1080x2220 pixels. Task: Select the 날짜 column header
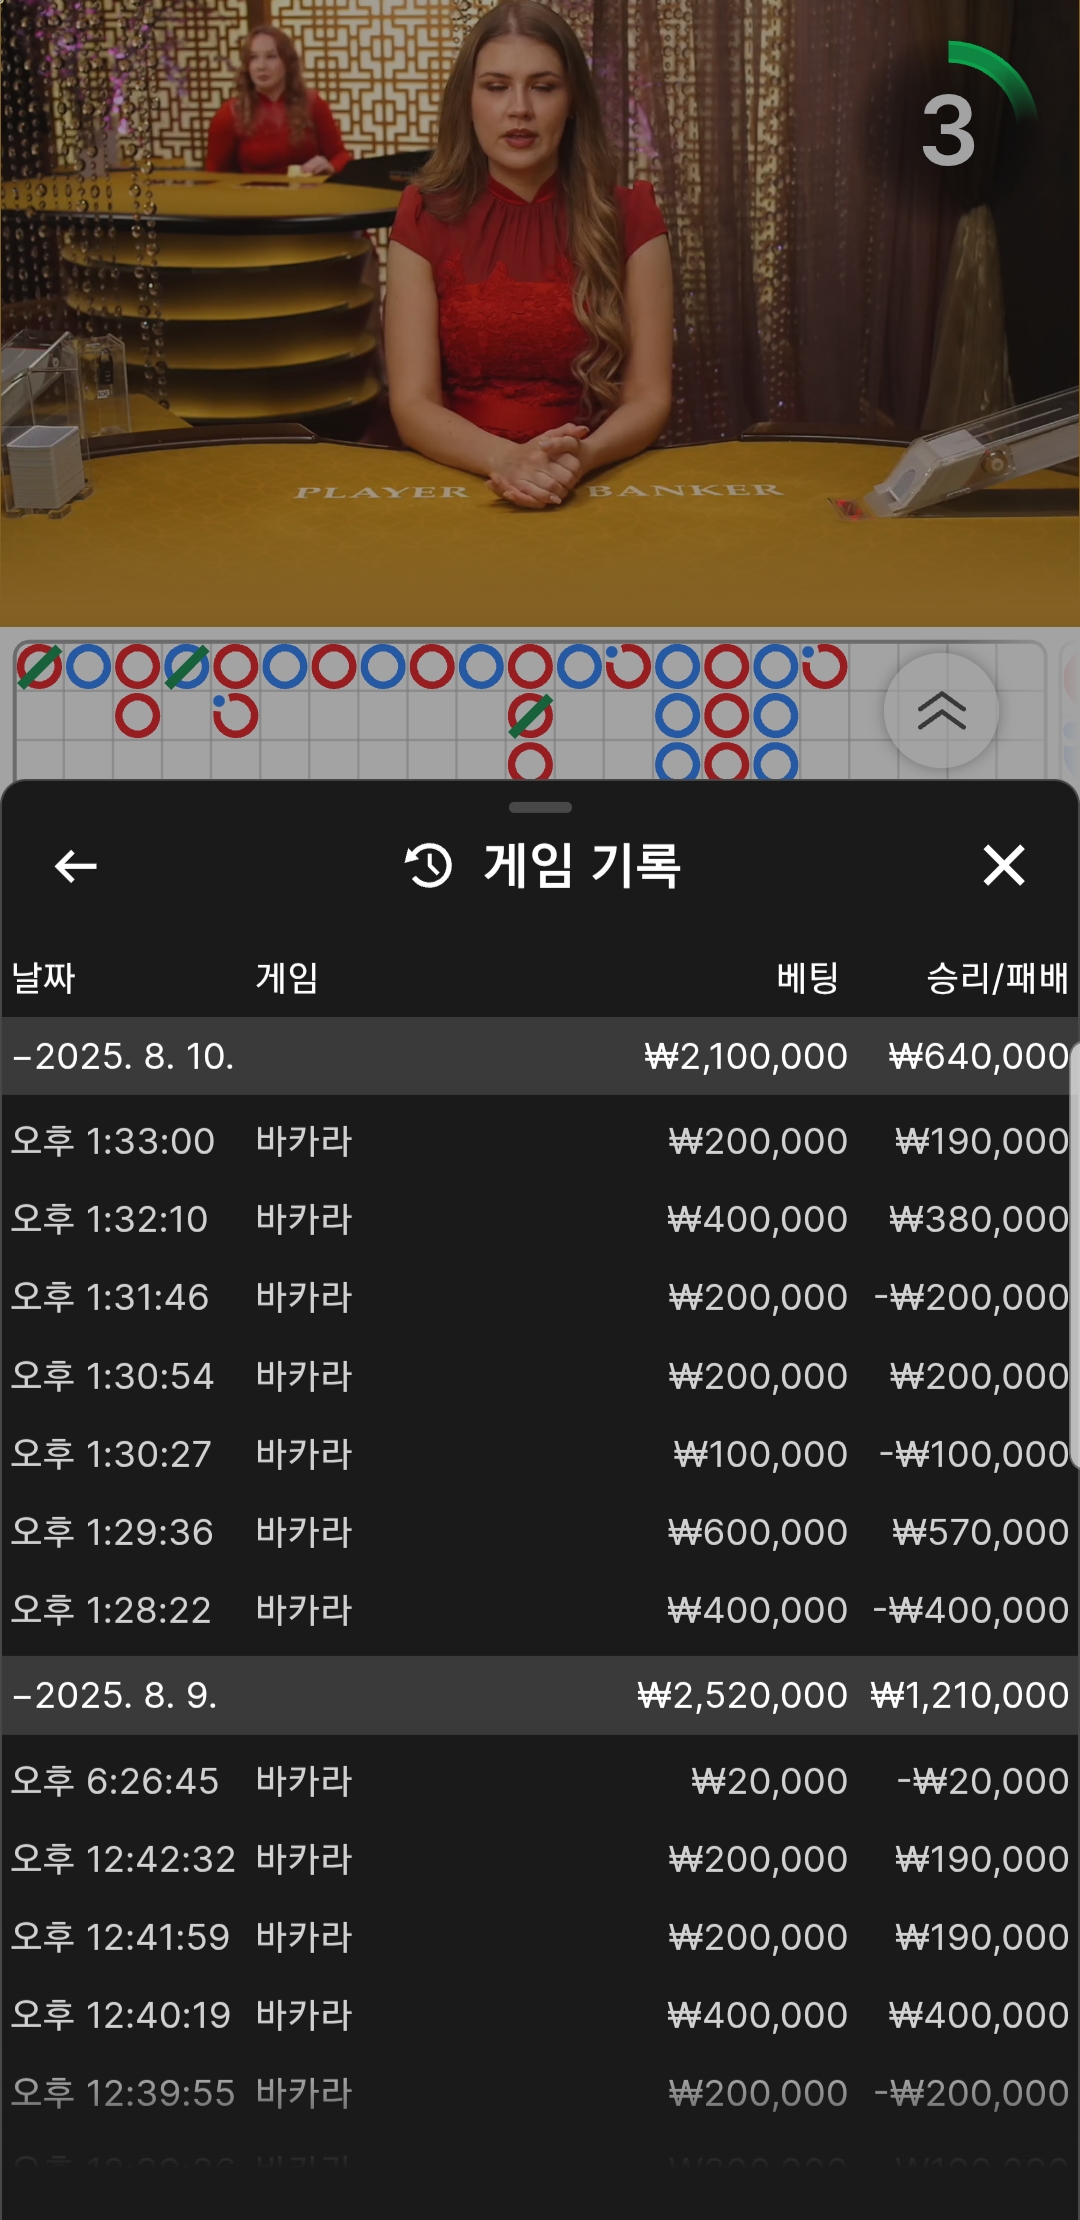click(43, 977)
